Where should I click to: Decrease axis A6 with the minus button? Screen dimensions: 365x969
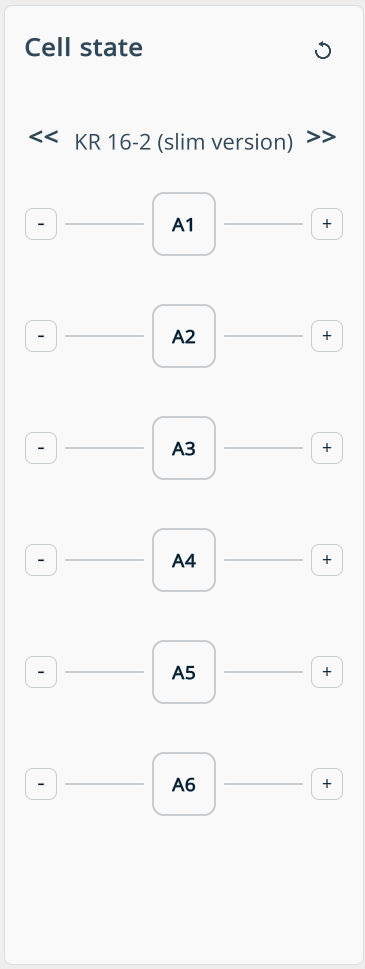tap(41, 784)
